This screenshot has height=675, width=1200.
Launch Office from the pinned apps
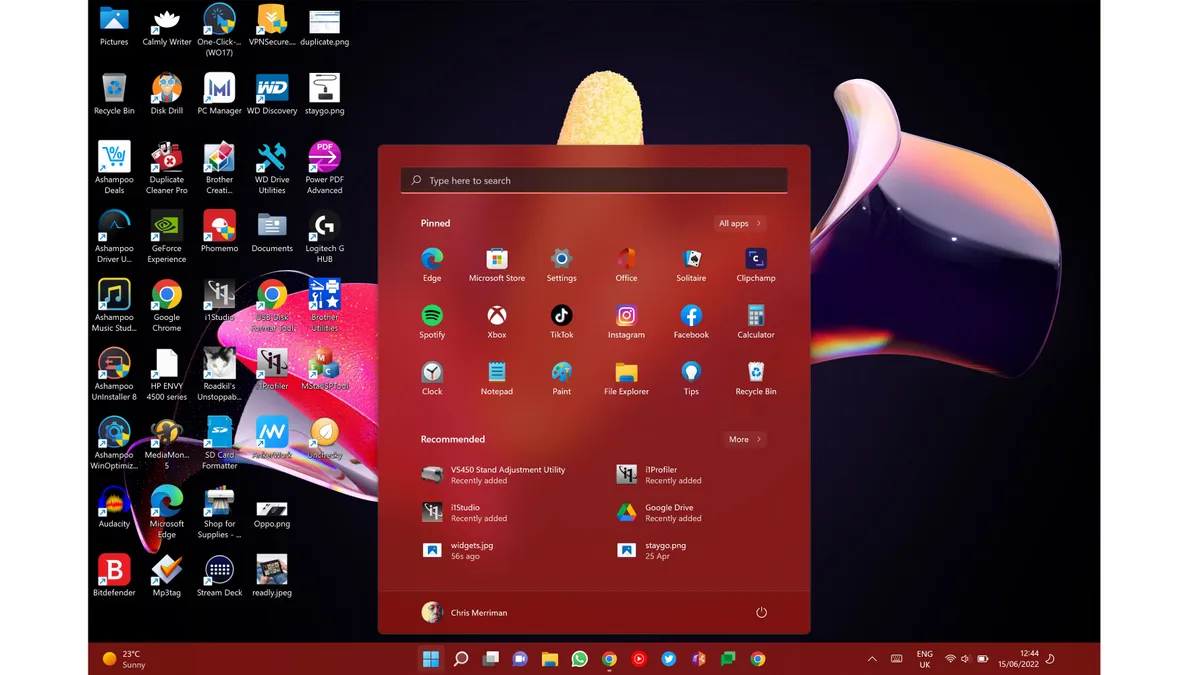click(x=626, y=265)
